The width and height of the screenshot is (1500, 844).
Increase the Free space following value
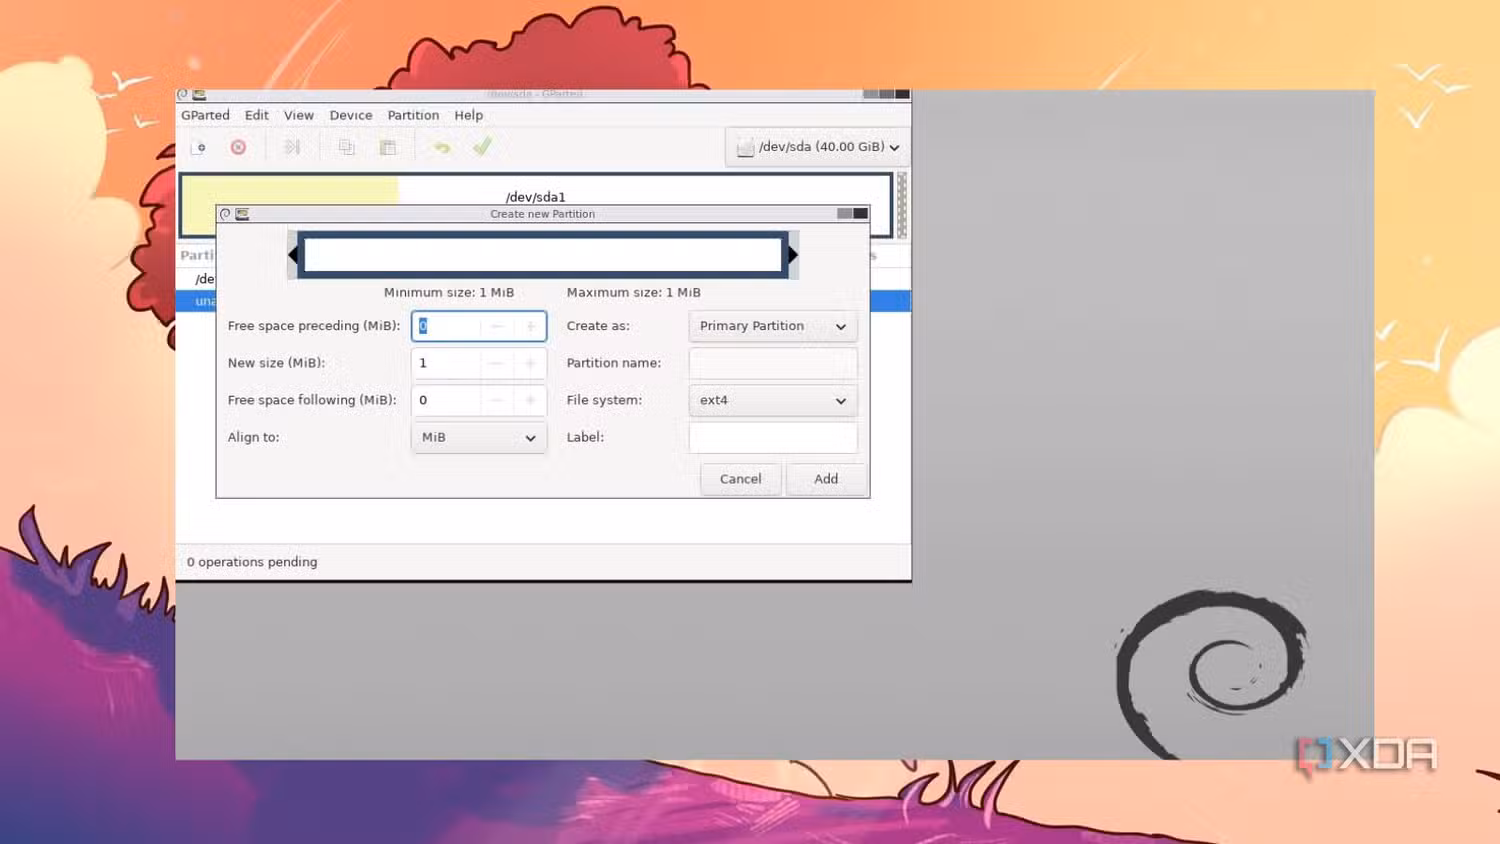(x=530, y=400)
